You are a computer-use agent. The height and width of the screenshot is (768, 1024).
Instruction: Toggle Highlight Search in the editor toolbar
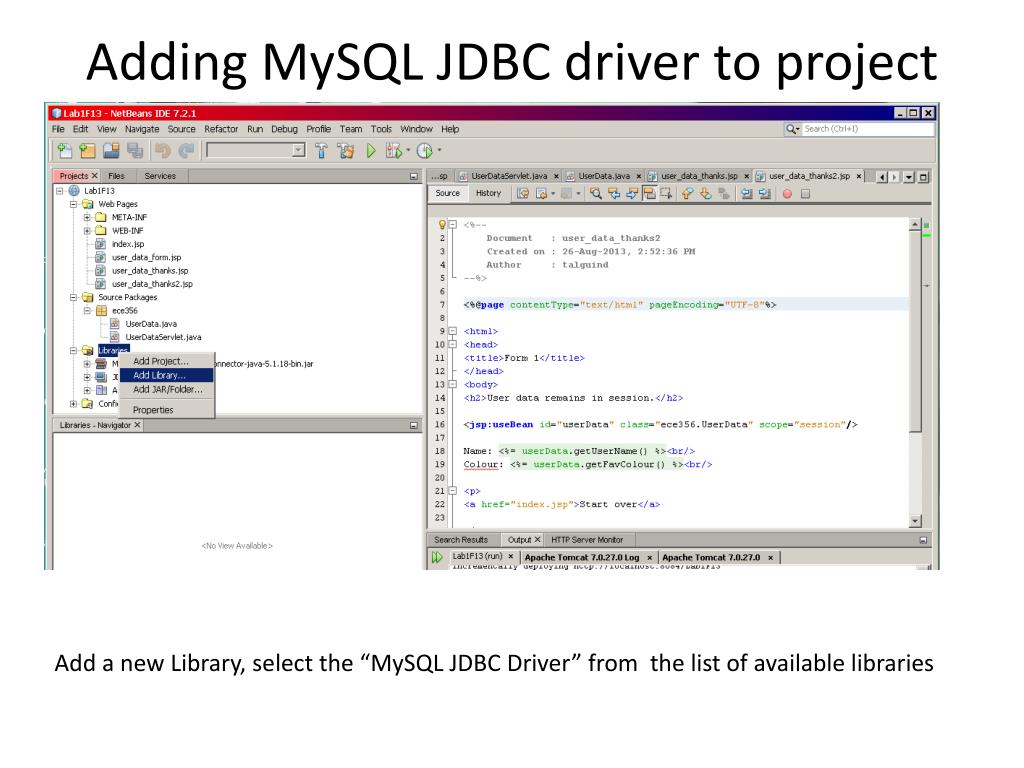point(649,193)
